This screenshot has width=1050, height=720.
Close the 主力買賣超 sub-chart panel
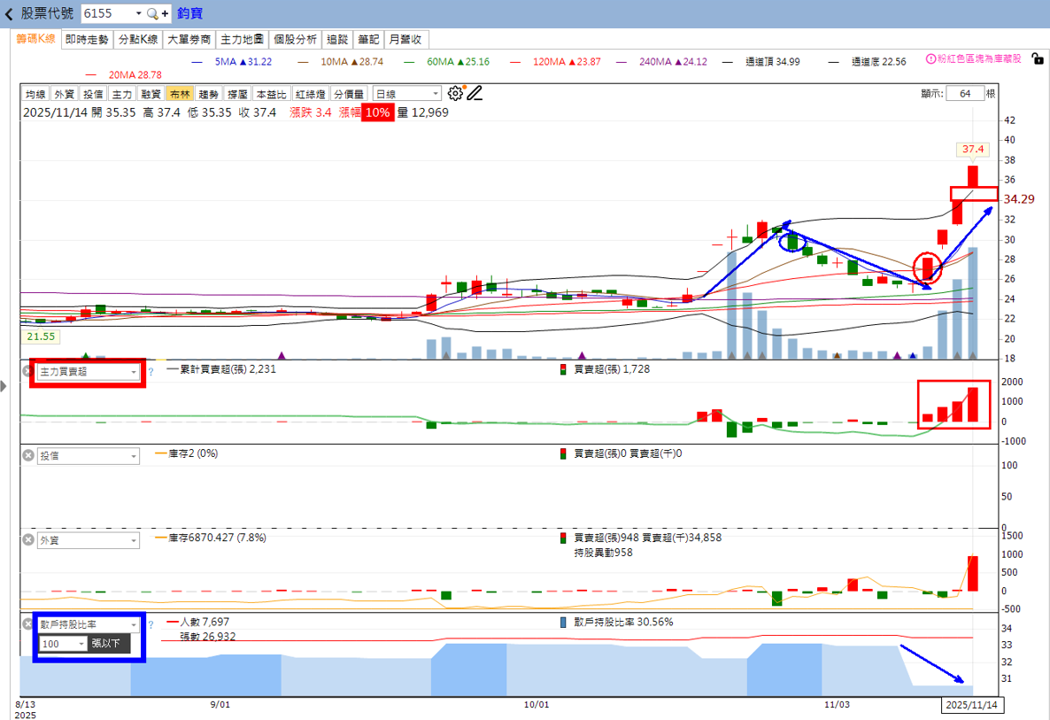point(28,371)
